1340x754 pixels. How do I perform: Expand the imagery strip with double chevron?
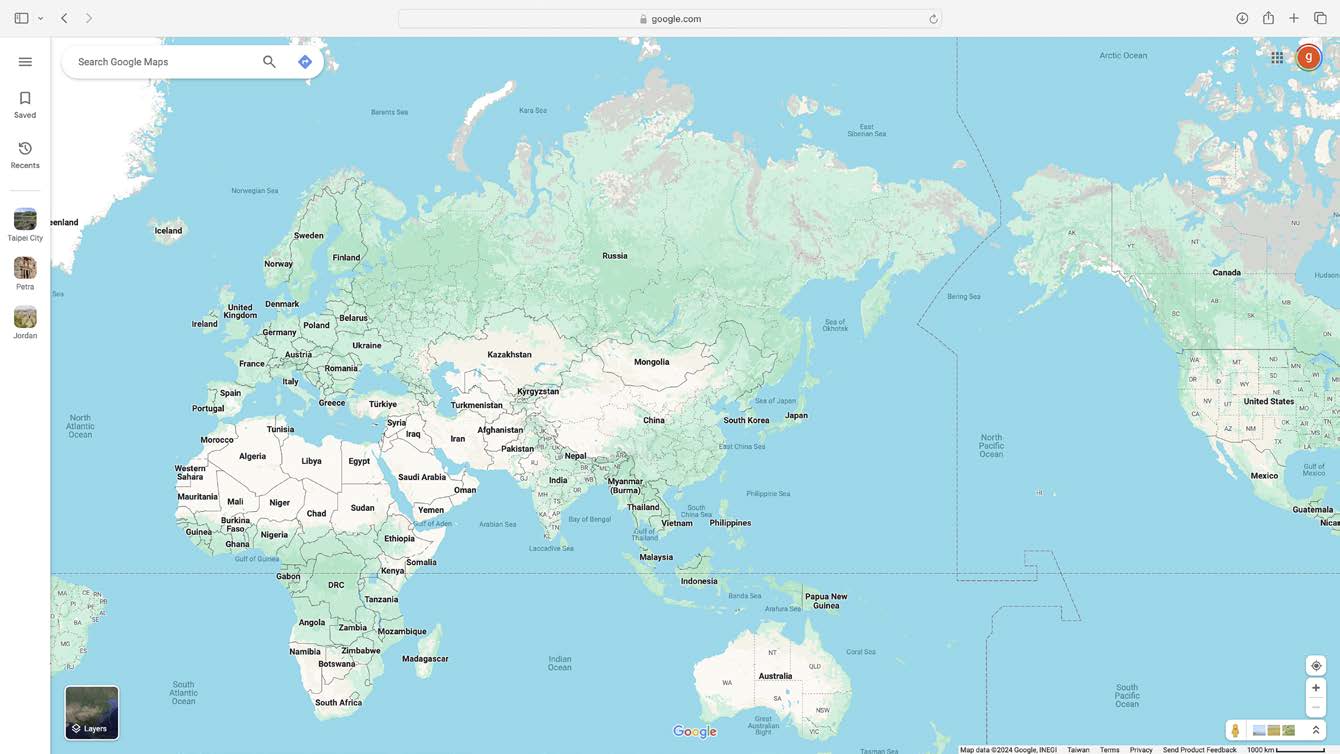pos(1316,731)
